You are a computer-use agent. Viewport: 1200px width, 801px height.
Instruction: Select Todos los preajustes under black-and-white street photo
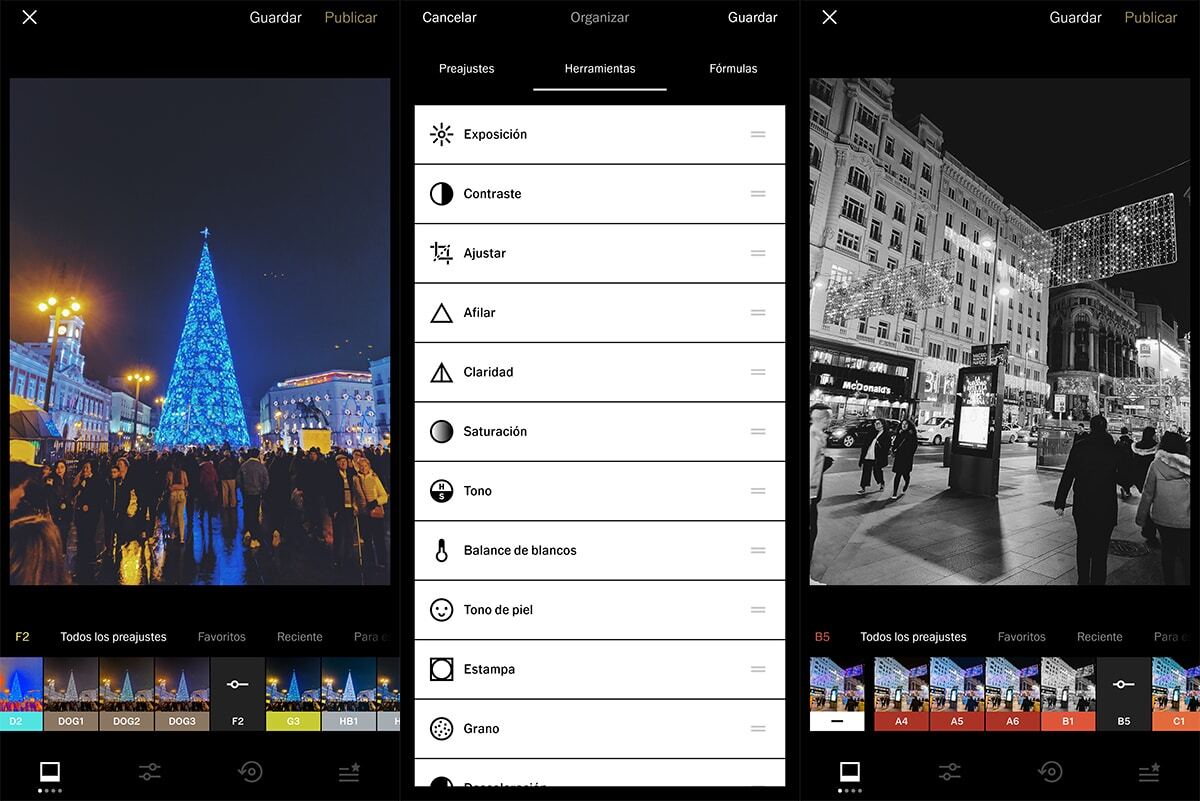[x=913, y=637]
